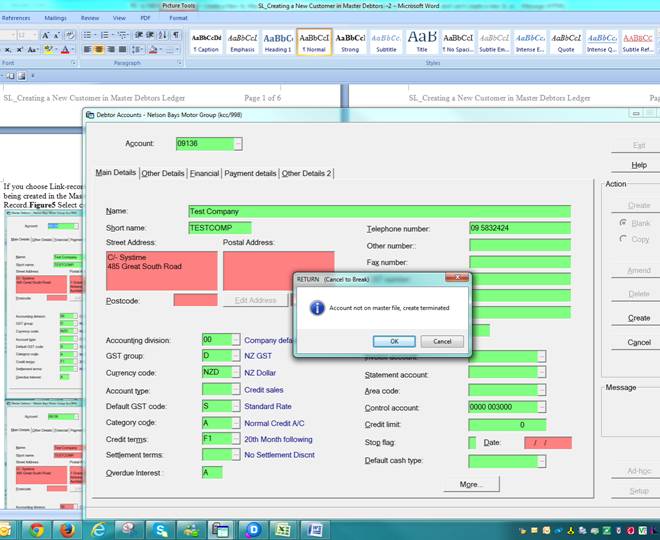Open Font dialog launcher
This screenshot has width=660, height=540.
(x=73, y=63)
